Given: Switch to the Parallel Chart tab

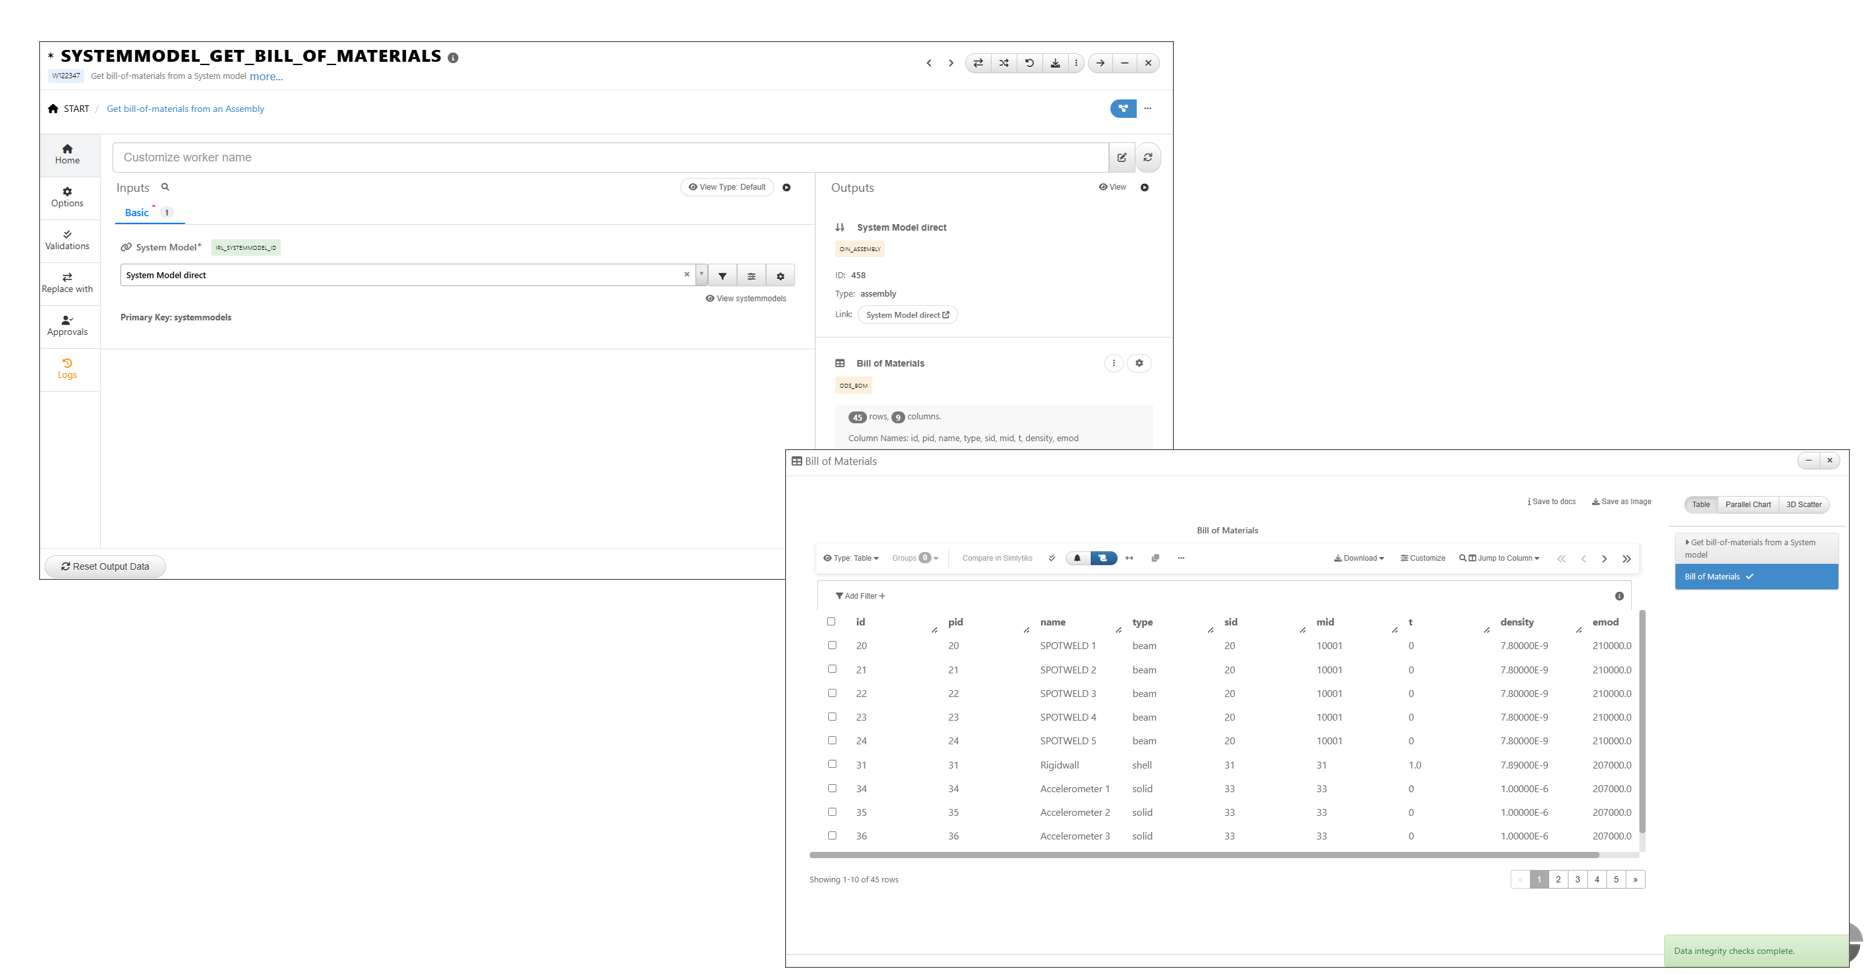Looking at the screenshot, I should click(1747, 505).
